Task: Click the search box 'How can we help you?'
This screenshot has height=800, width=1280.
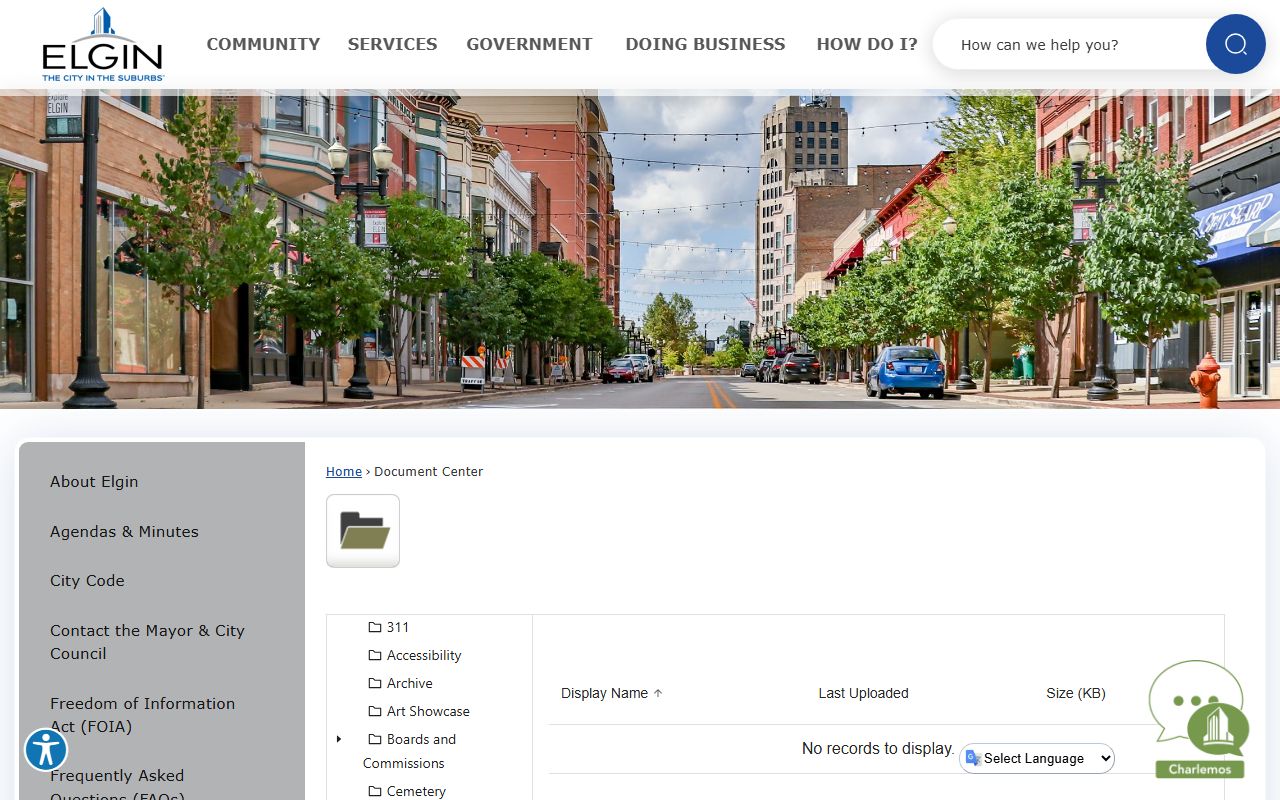Action: click(1070, 44)
